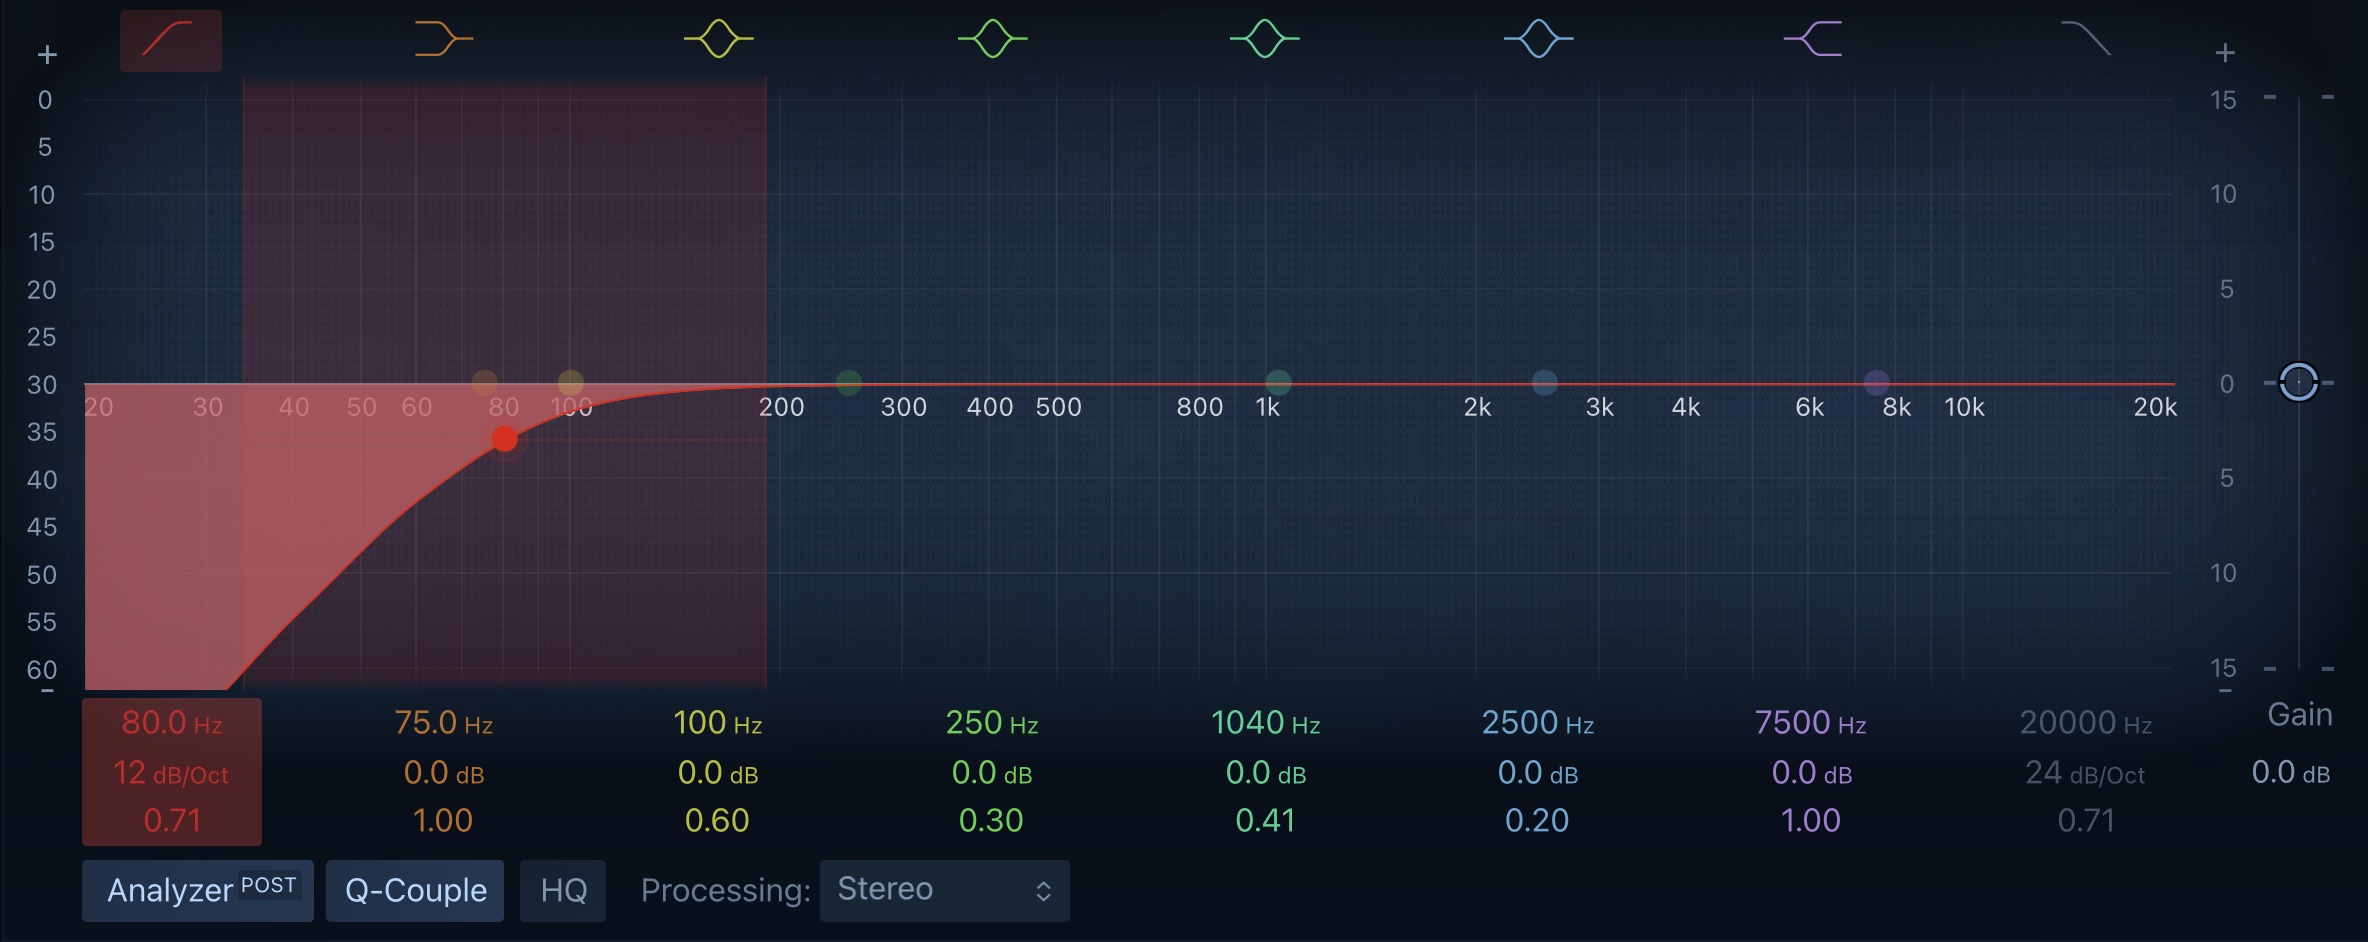Click the plus icon above the analyzer scale
The width and height of the screenshot is (2368, 942).
pyautogui.click(x=47, y=55)
